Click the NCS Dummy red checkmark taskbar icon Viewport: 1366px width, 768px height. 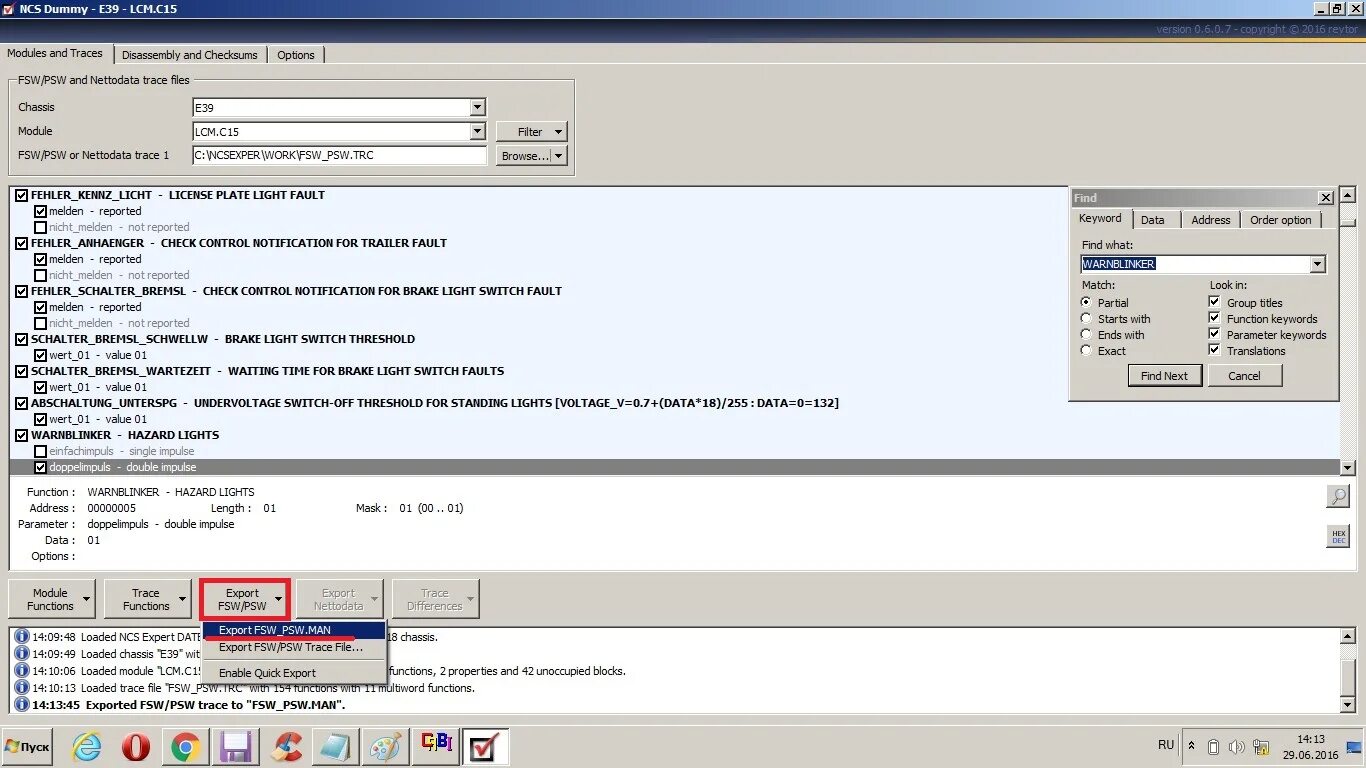[x=485, y=747]
